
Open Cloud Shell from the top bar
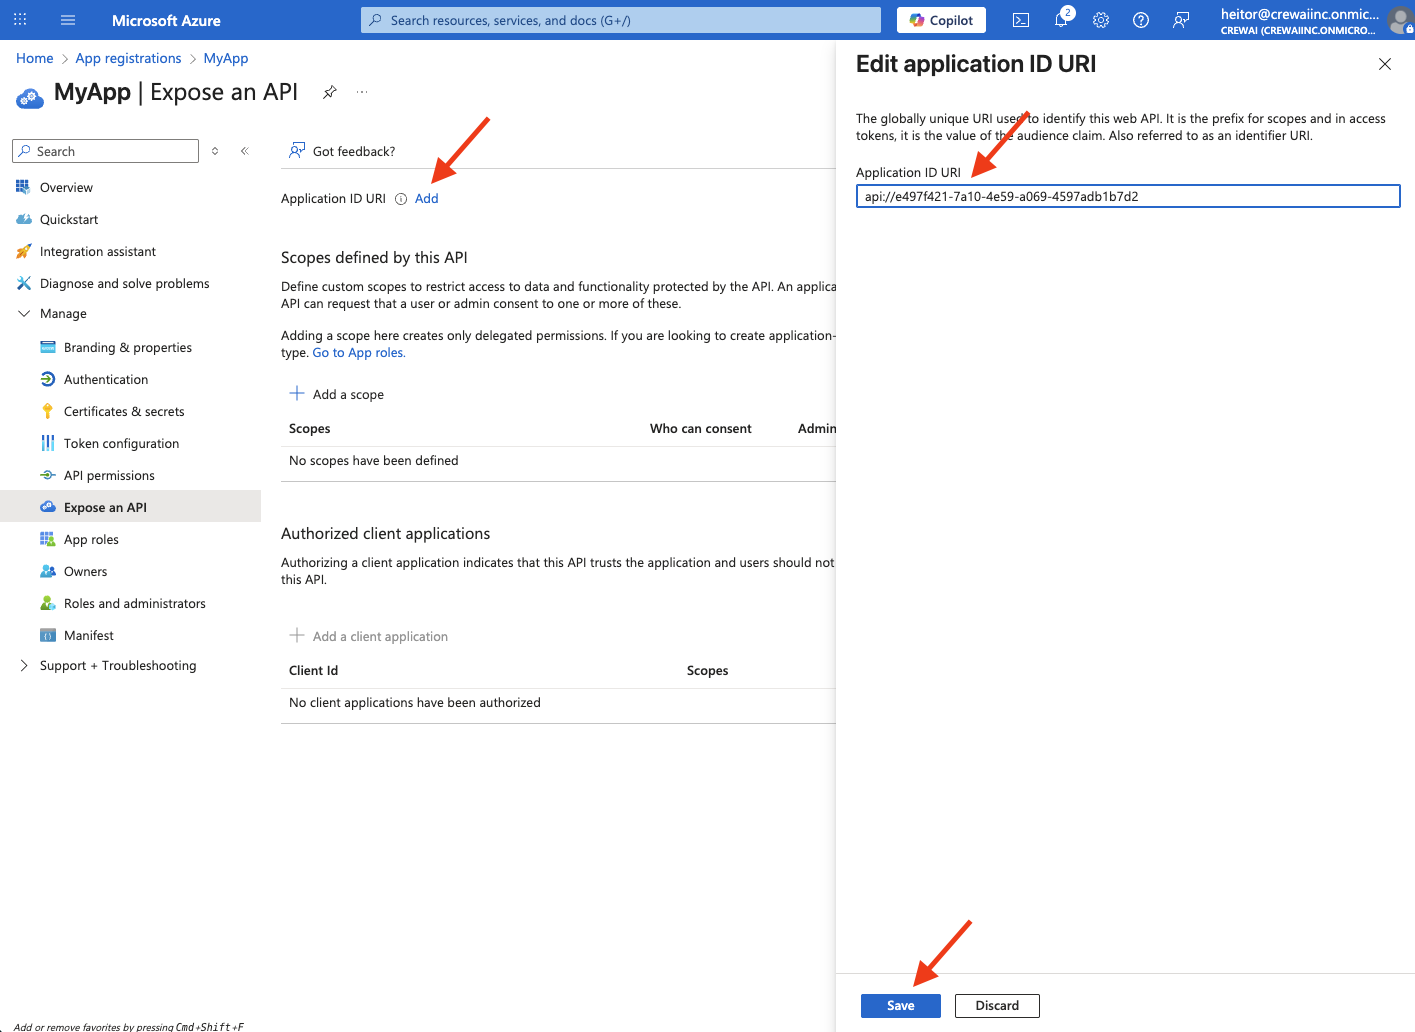tap(1021, 19)
